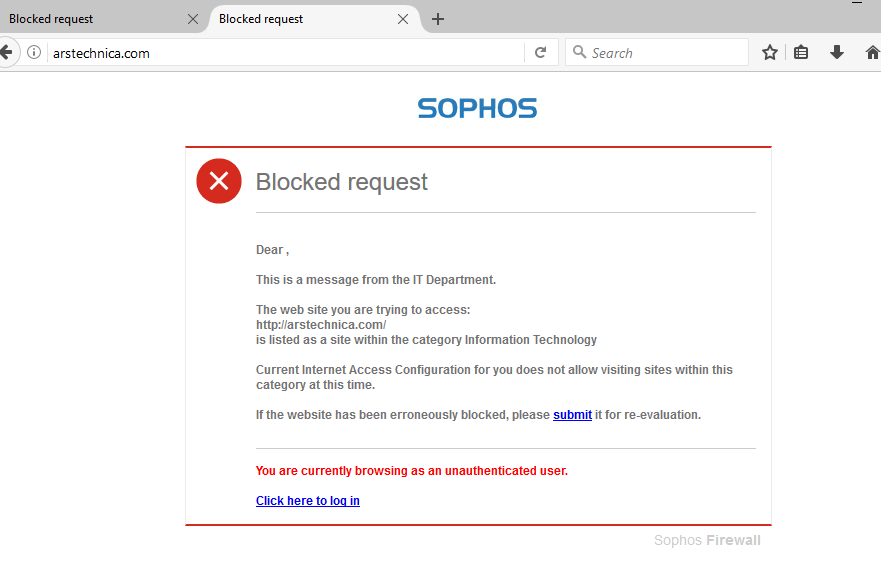The image size is (881, 561).
Task: Click the arstechnica.com address bar
Action: [285, 53]
